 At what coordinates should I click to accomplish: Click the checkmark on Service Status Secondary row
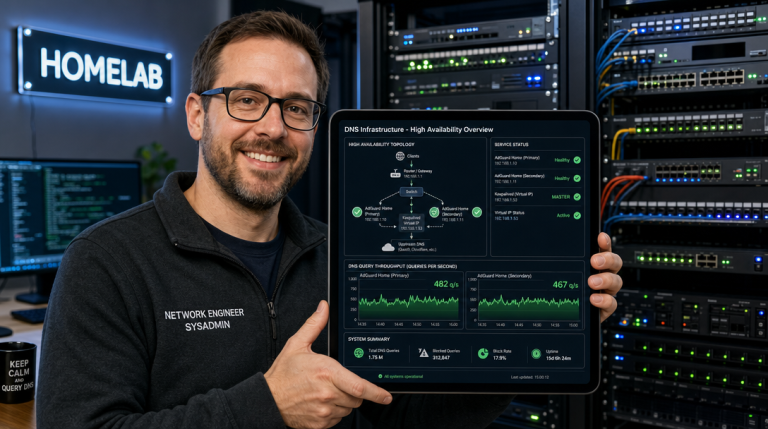tap(577, 178)
